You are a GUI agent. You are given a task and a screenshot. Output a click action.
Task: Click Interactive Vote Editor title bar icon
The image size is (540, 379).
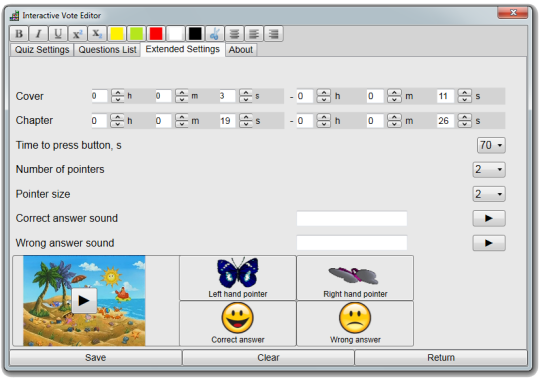pyautogui.click(x=14, y=16)
